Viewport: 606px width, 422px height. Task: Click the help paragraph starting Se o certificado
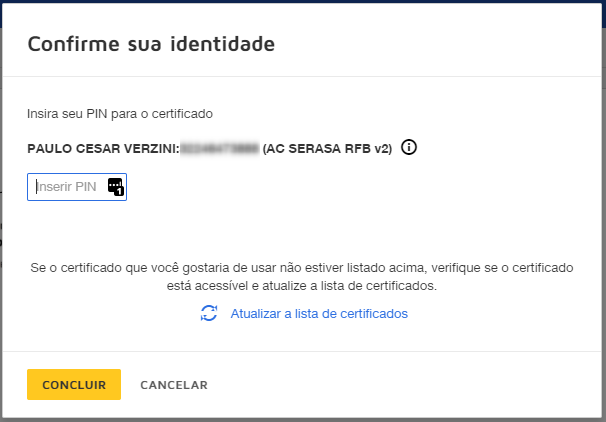pos(302,277)
